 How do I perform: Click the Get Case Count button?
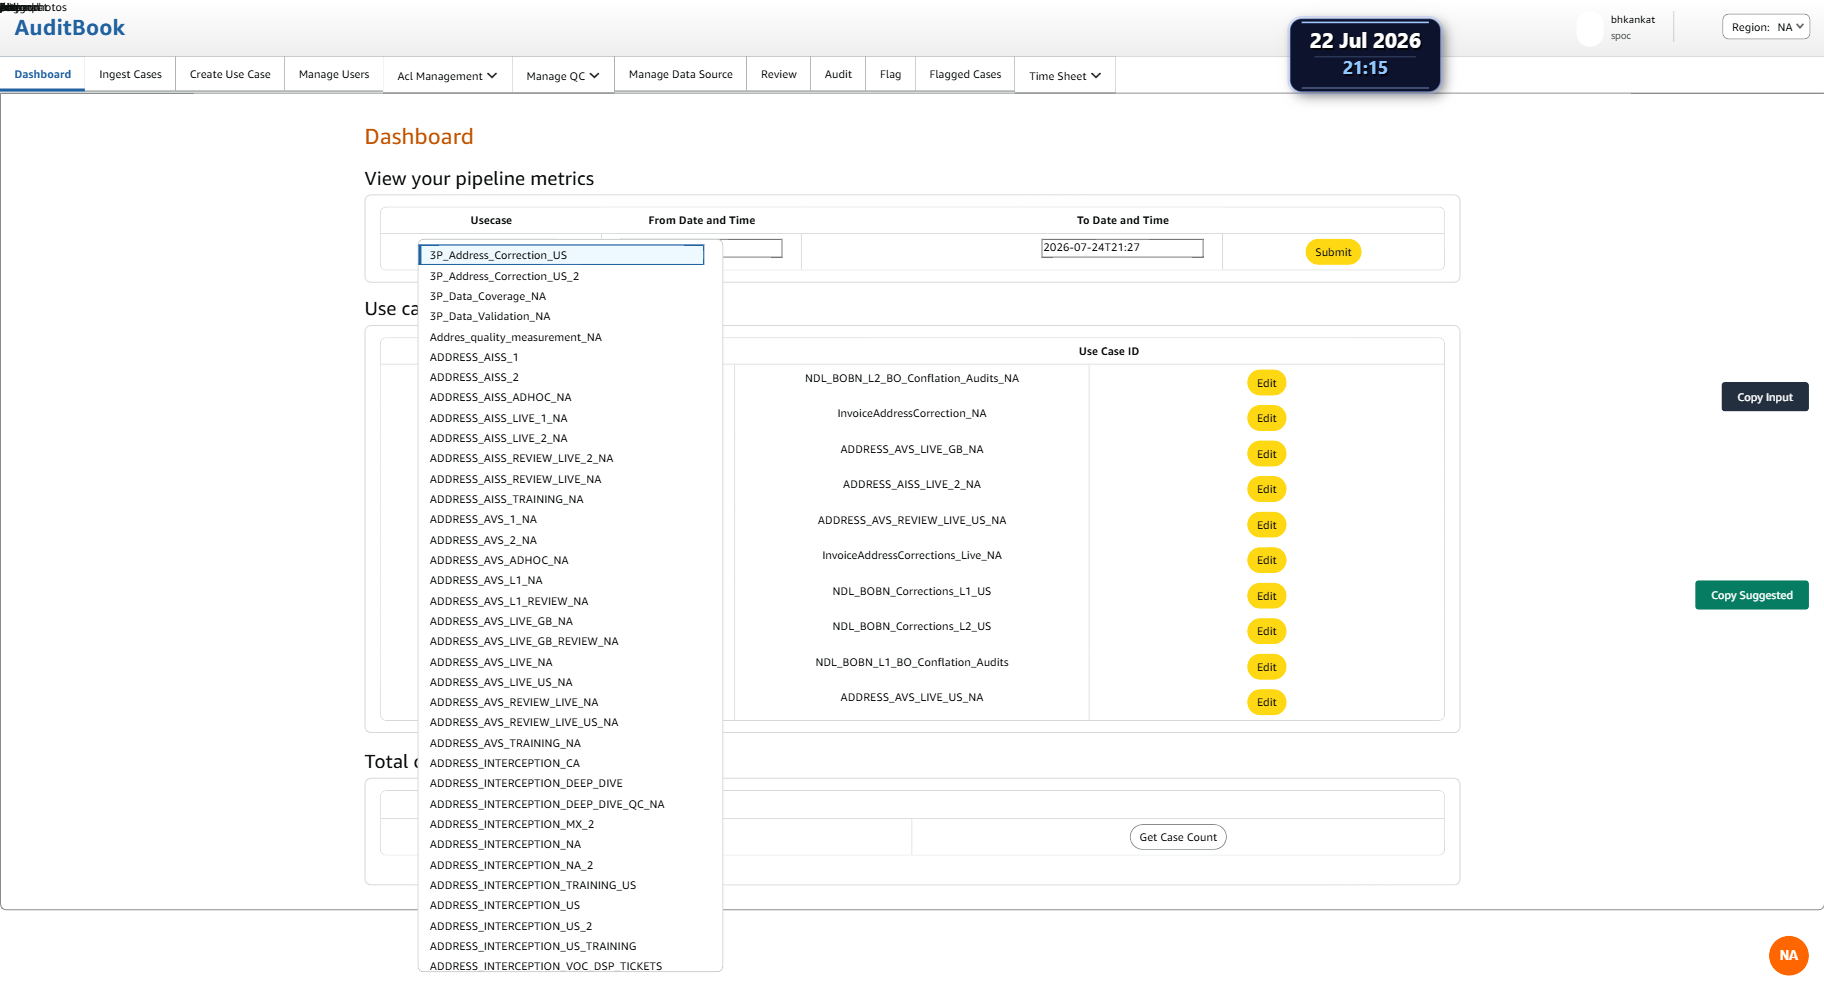(1178, 837)
